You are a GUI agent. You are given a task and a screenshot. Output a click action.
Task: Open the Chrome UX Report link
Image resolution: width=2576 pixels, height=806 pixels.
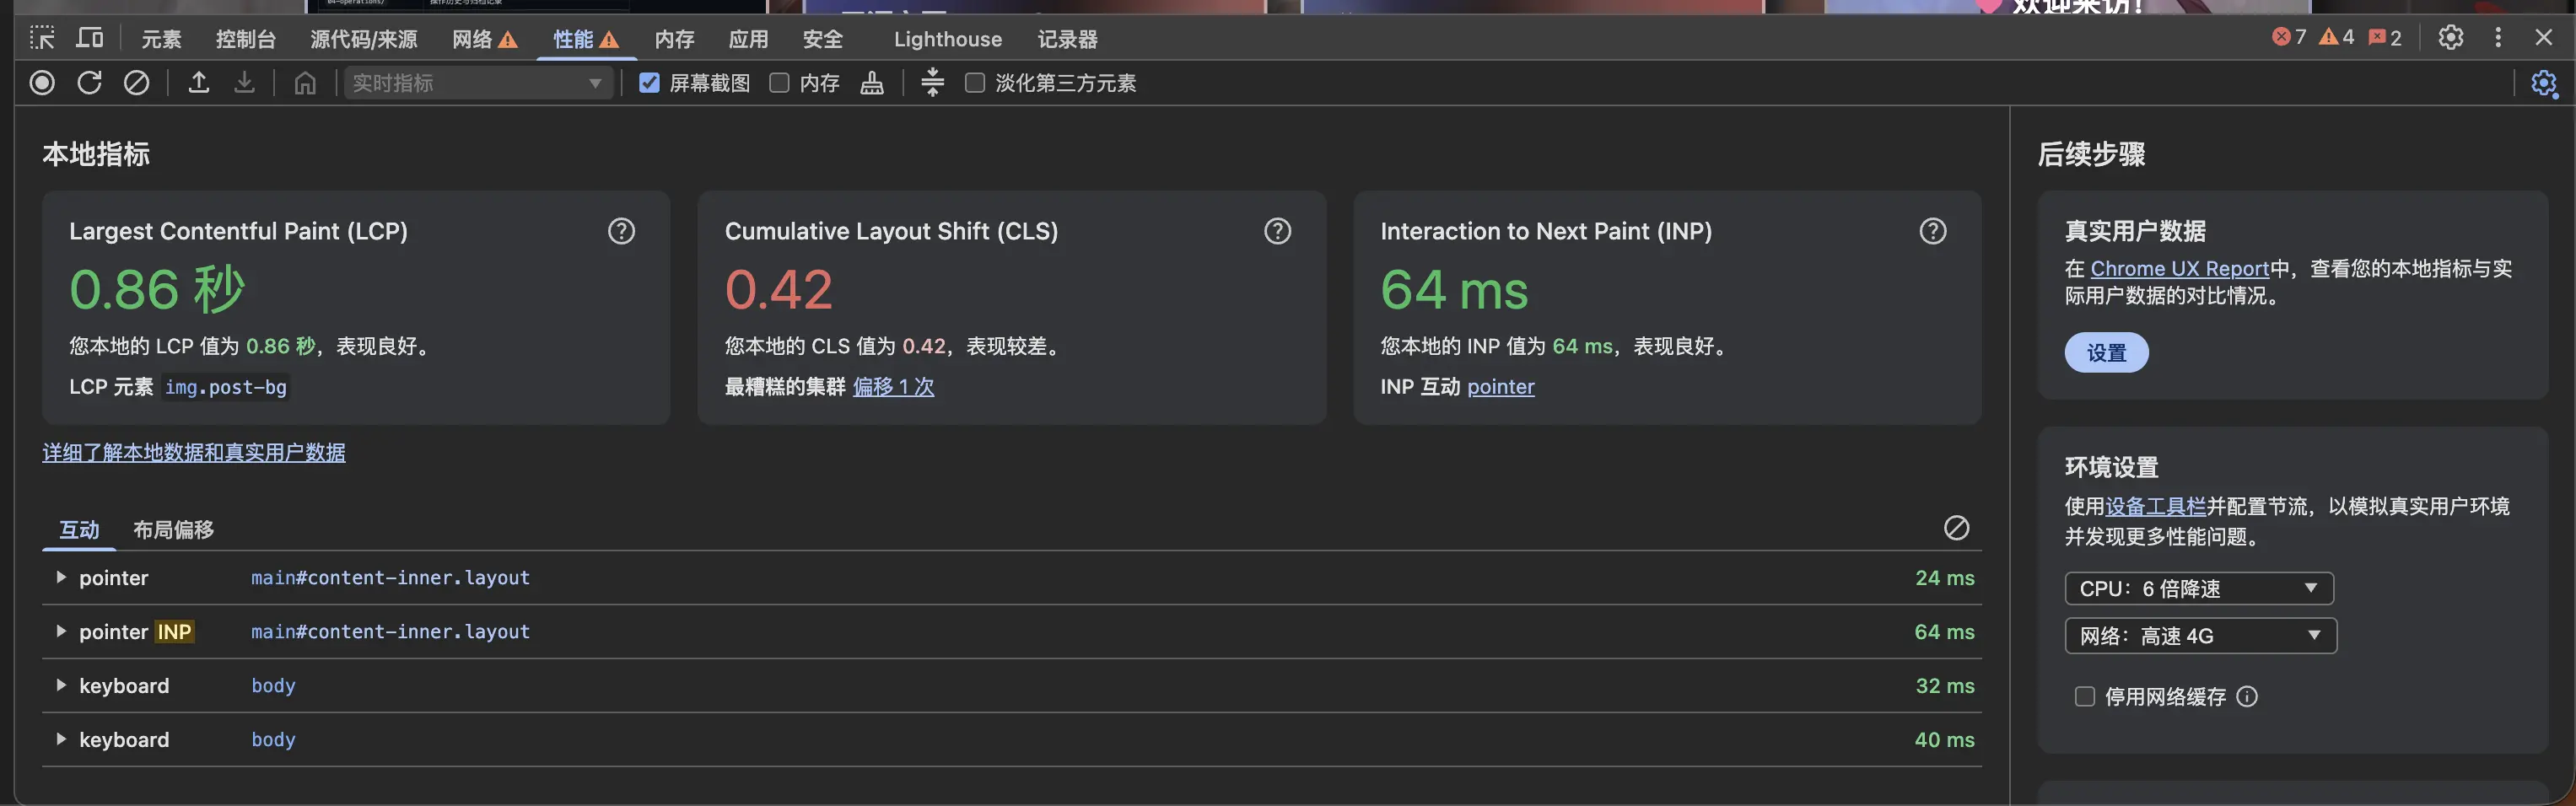coord(2179,269)
